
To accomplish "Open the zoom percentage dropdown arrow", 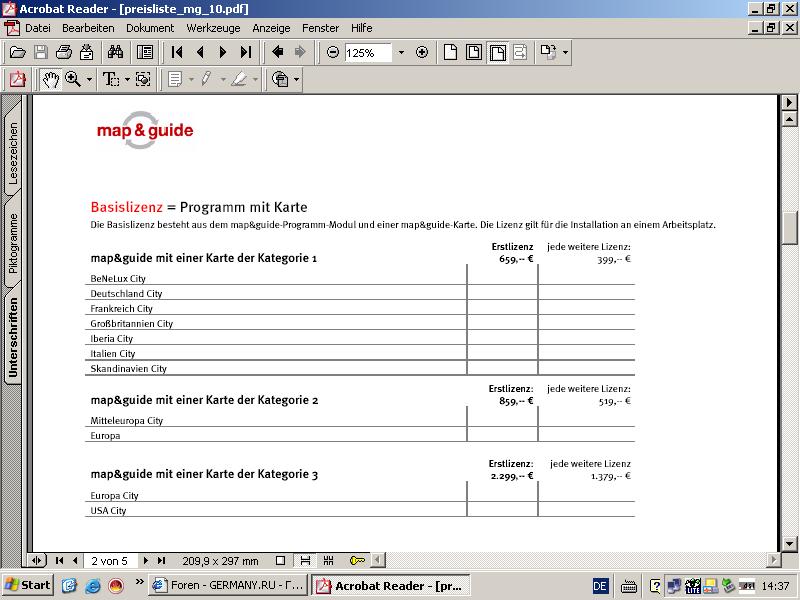I will pyautogui.click(x=401, y=53).
